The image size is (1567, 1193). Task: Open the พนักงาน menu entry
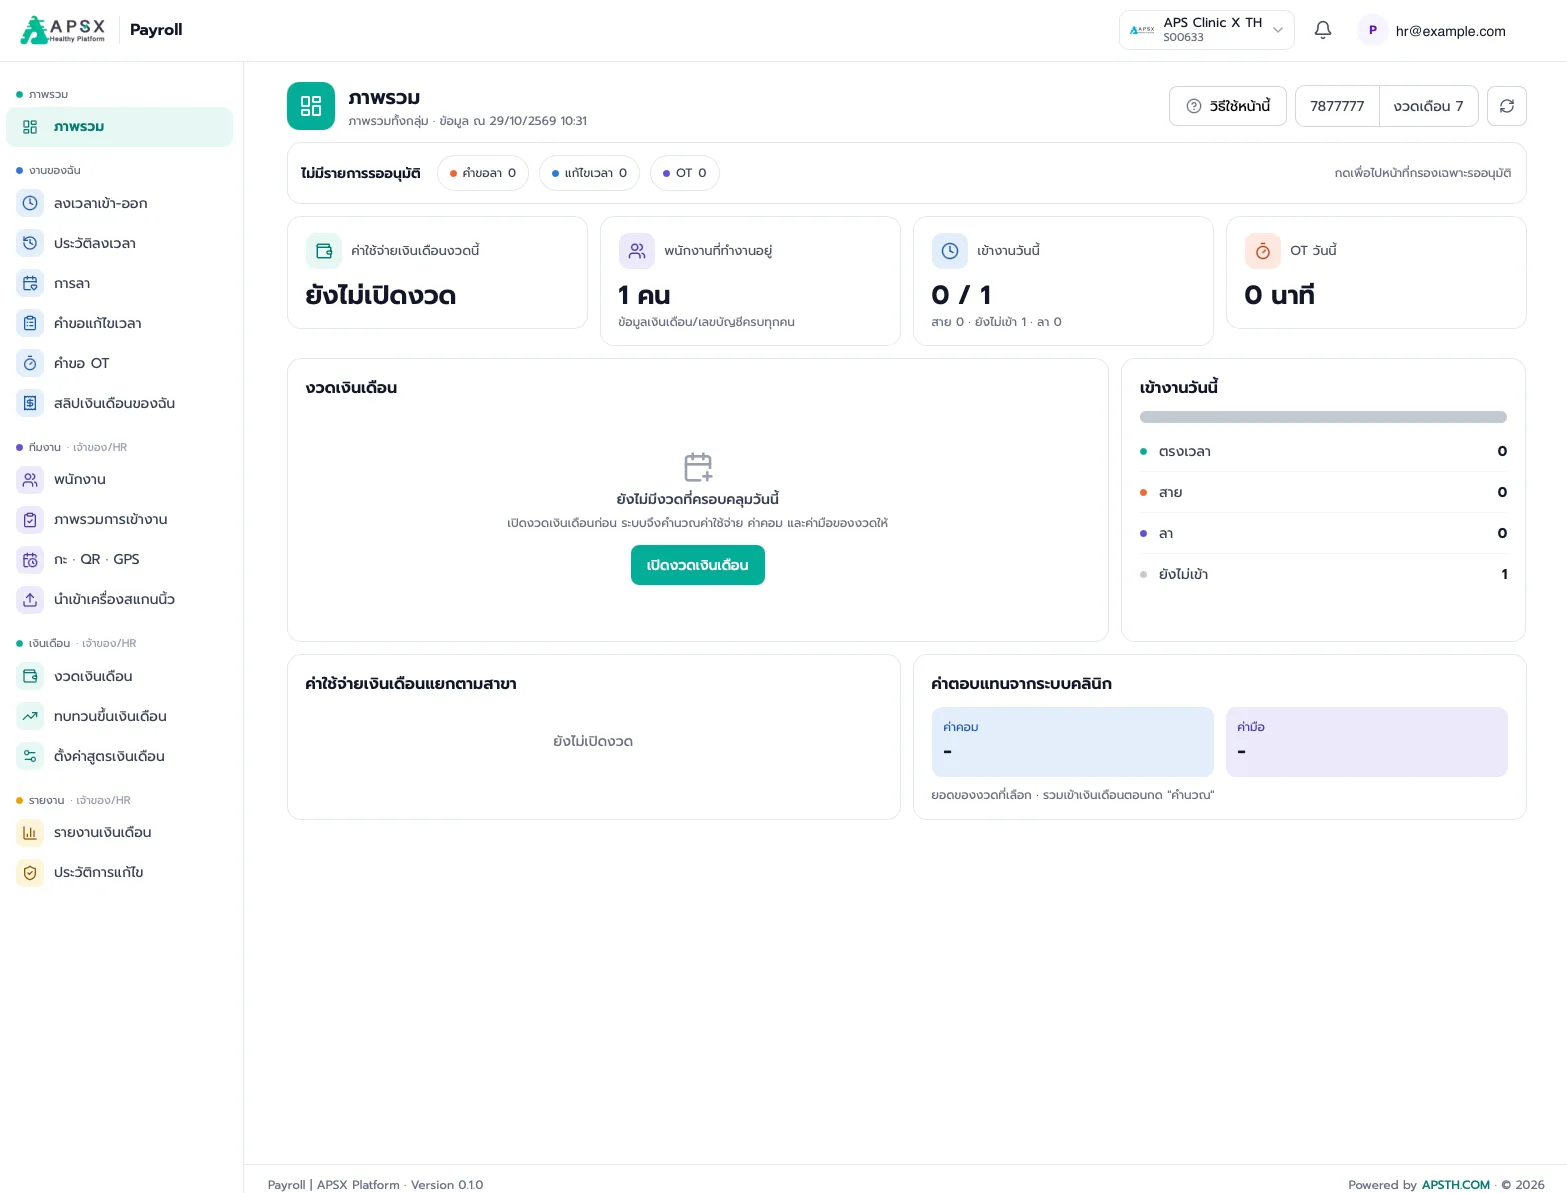point(120,479)
